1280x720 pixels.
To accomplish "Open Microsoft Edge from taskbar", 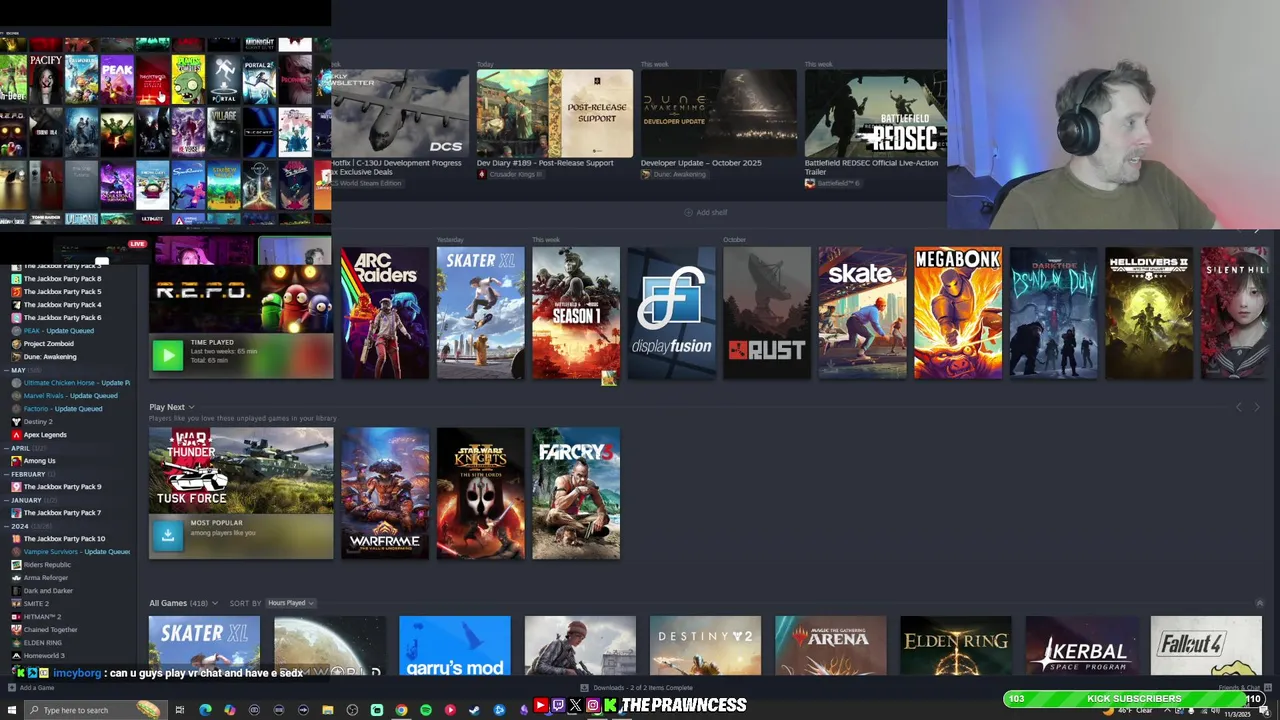I will 205,710.
